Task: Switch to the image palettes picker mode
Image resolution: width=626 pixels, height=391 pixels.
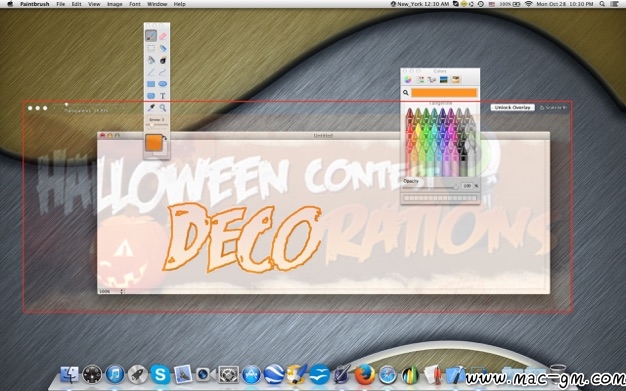Action: click(444, 79)
